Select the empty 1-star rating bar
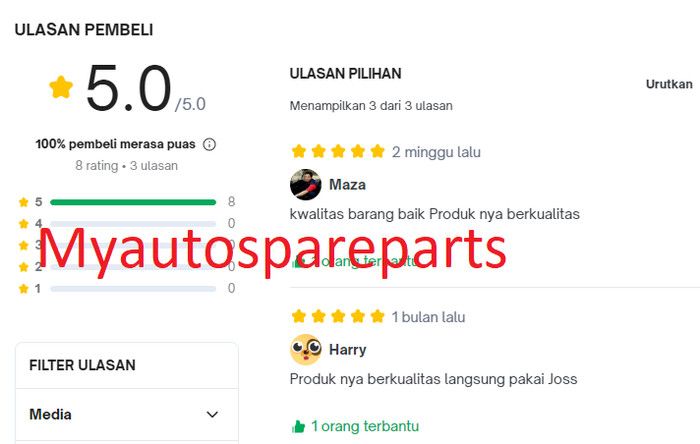Viewport: 700px width, 444px height. tap(133, 289)
